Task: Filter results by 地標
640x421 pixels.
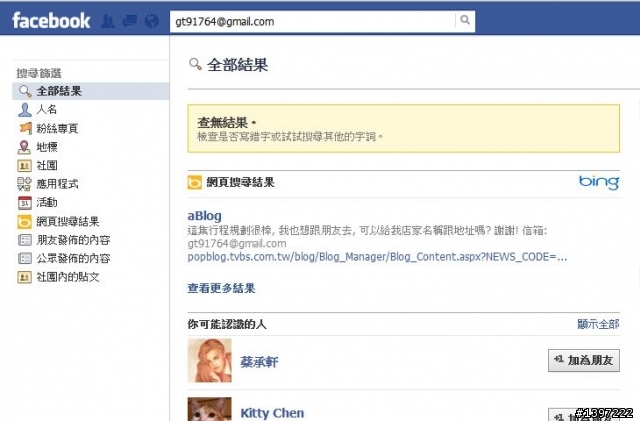Action: pyautogui.click(x=47, y=147)
